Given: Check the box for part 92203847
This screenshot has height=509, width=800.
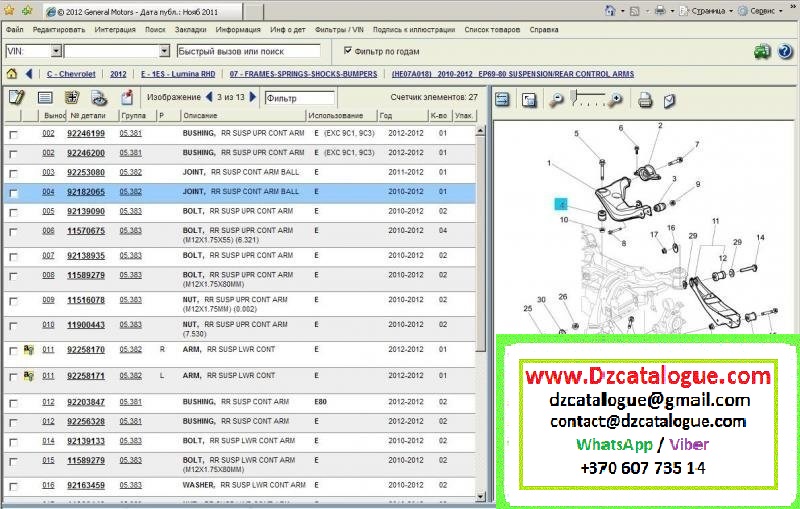Looking at the screenshot, I should coord(13,403).
